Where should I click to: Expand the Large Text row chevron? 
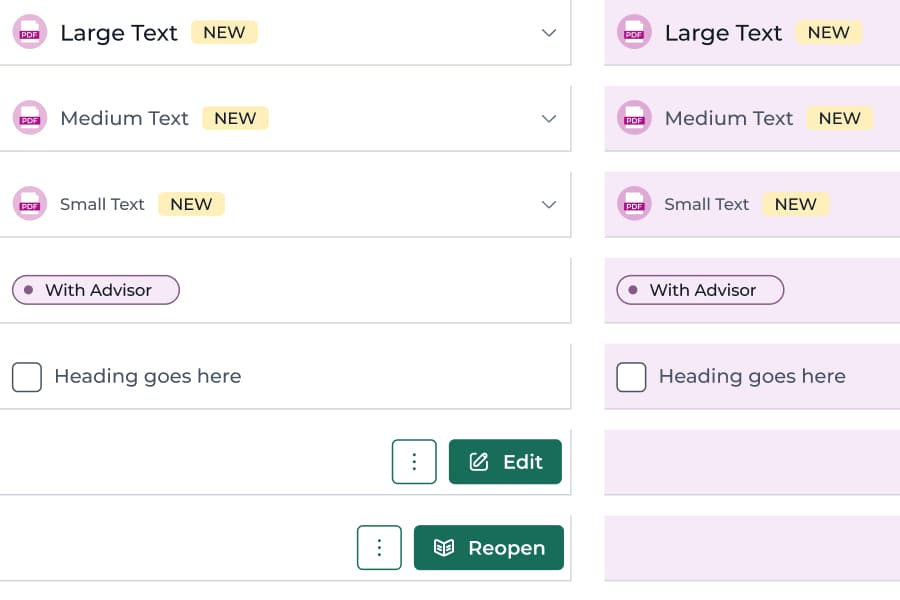click(549, 33)
